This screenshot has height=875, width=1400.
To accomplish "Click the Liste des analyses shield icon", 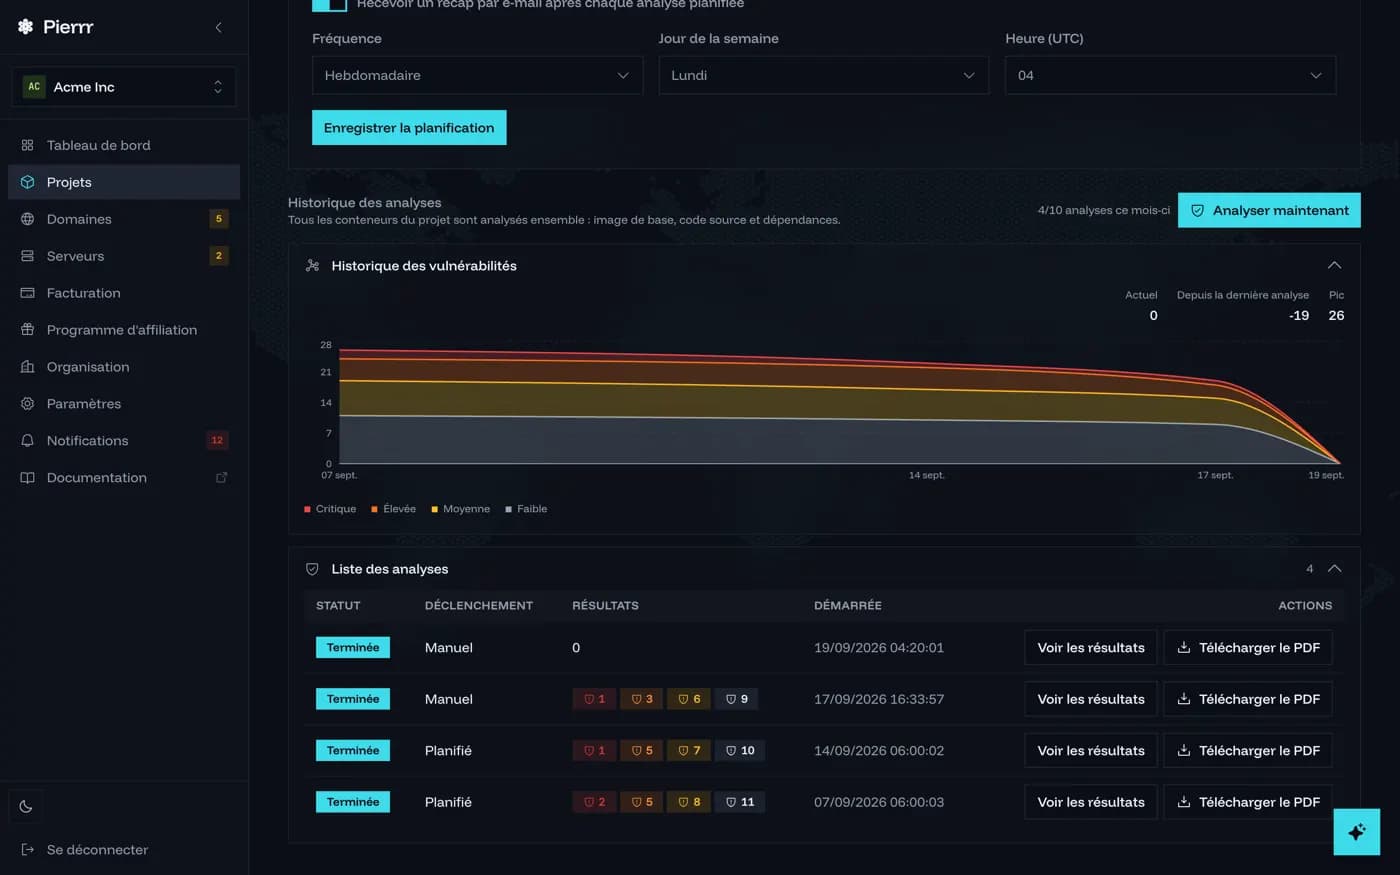I will (x=312, y=569).
